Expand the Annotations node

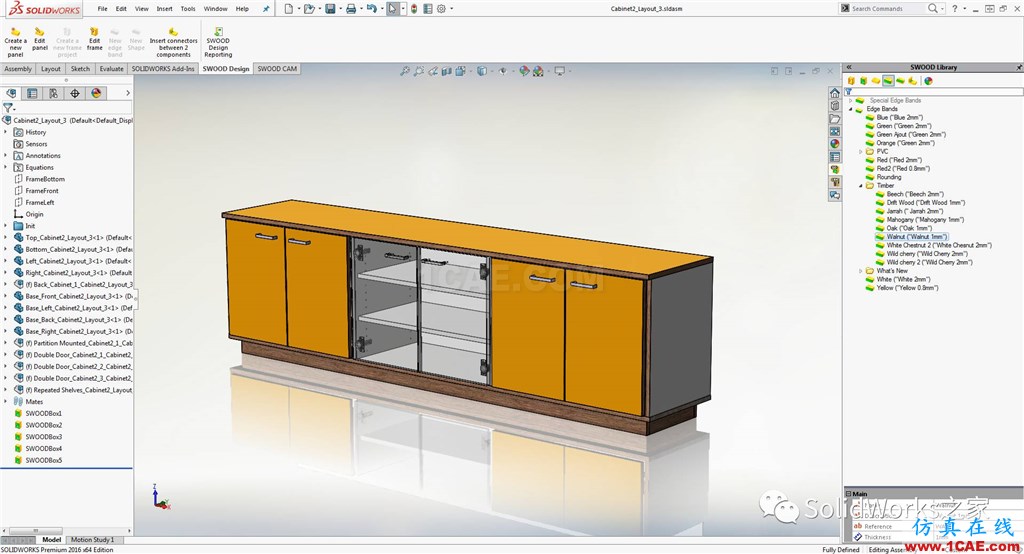pyautogui.click(x=6, y=155)
